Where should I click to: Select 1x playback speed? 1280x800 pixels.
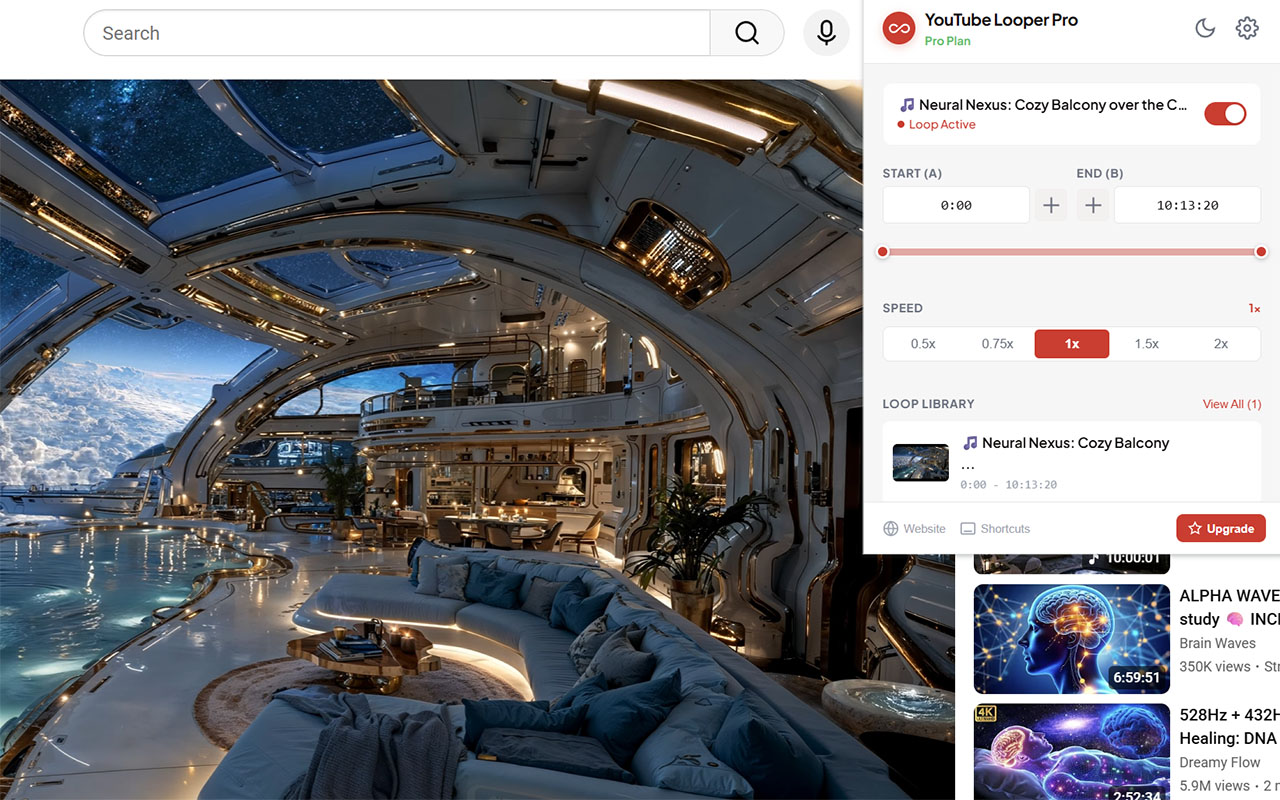click(x=1072, y=344)
